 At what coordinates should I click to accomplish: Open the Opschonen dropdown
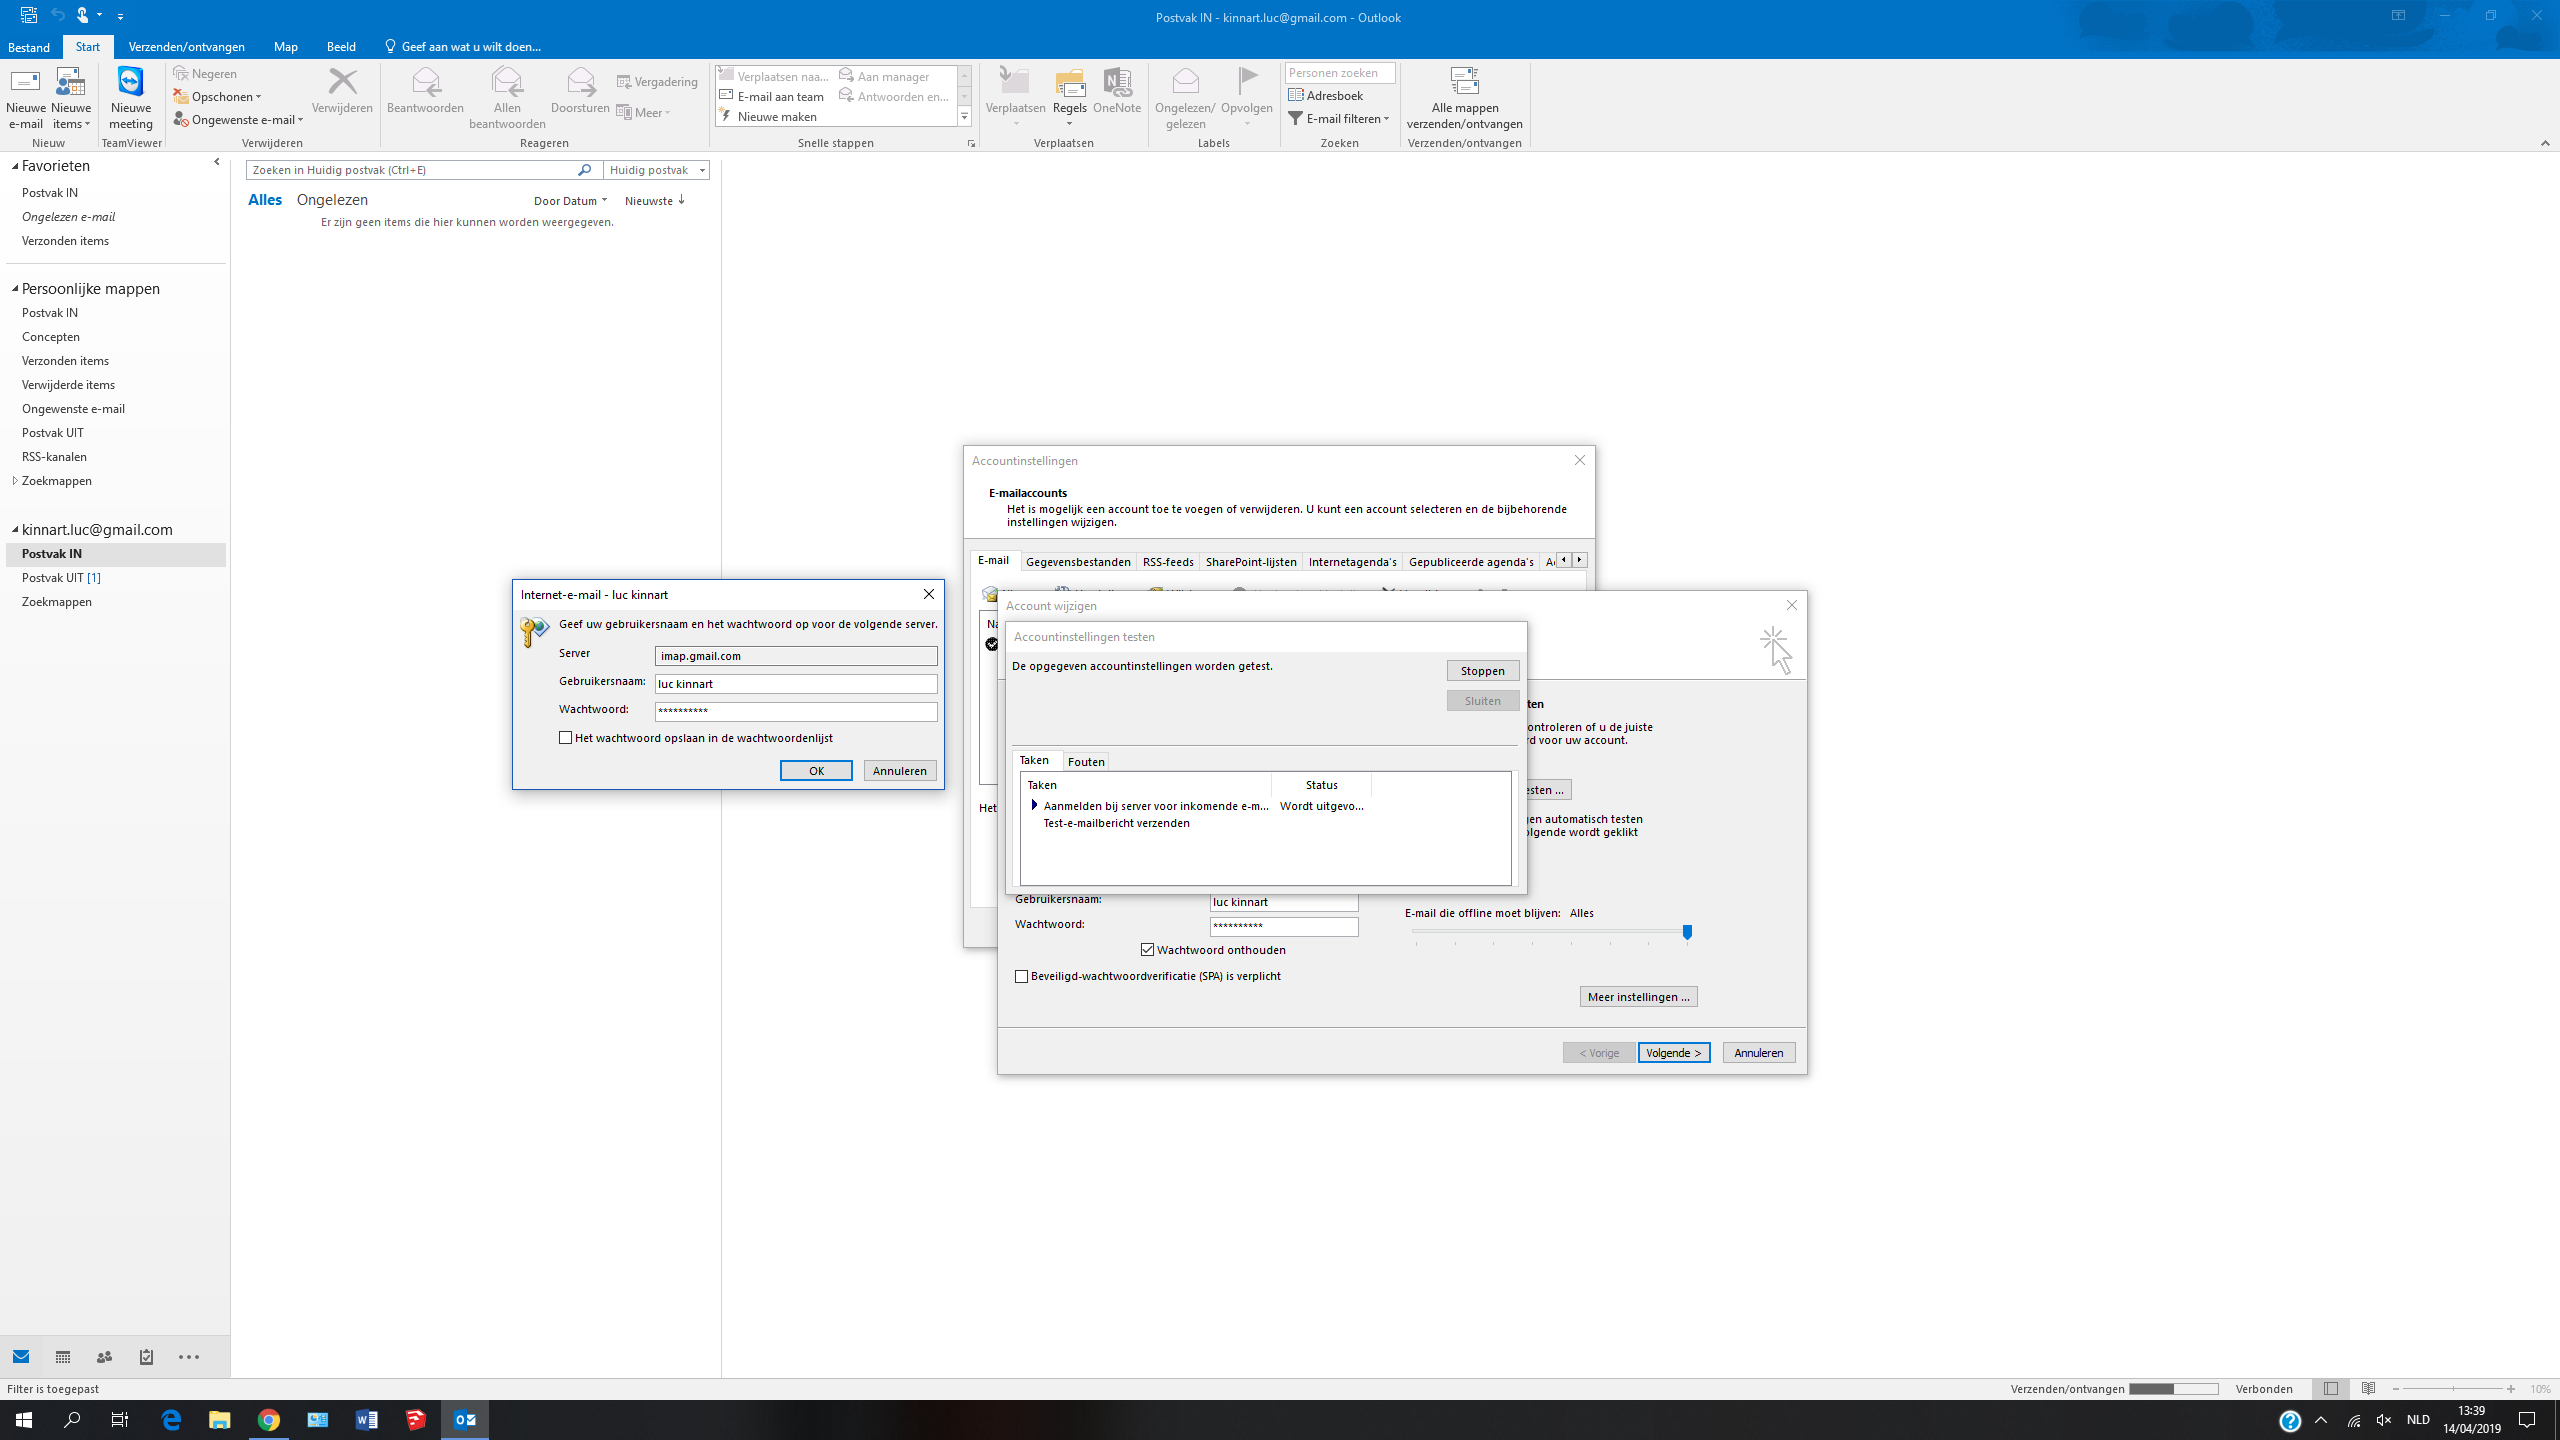tap(217, 97)
